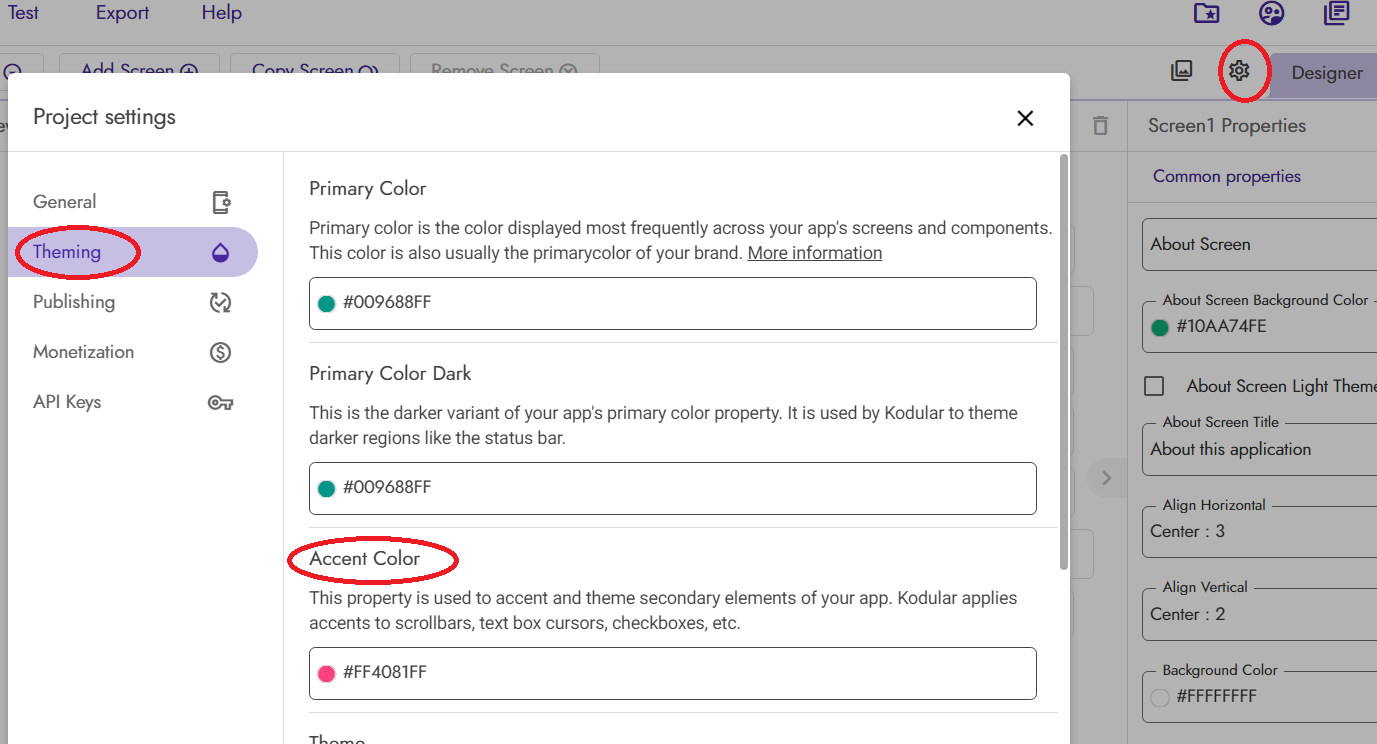This screenshot has width=1377, height=744.
Task: Open the More information link
Action: coord(815,253)
